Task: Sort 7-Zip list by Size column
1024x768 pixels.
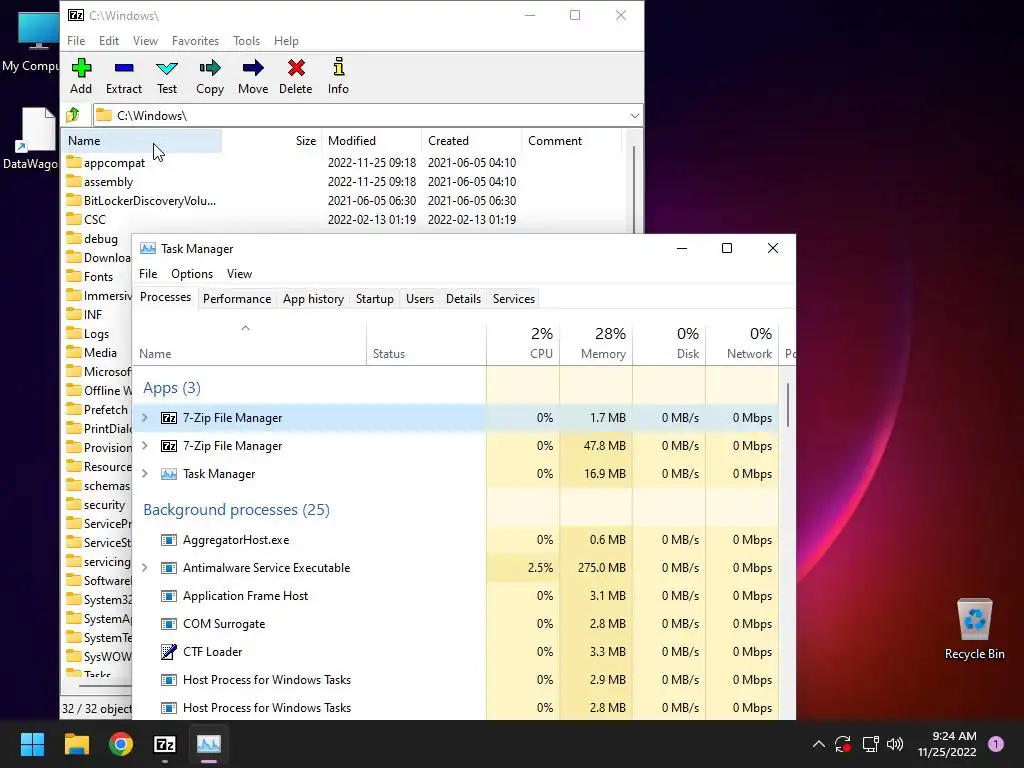Action: [272, 140]
